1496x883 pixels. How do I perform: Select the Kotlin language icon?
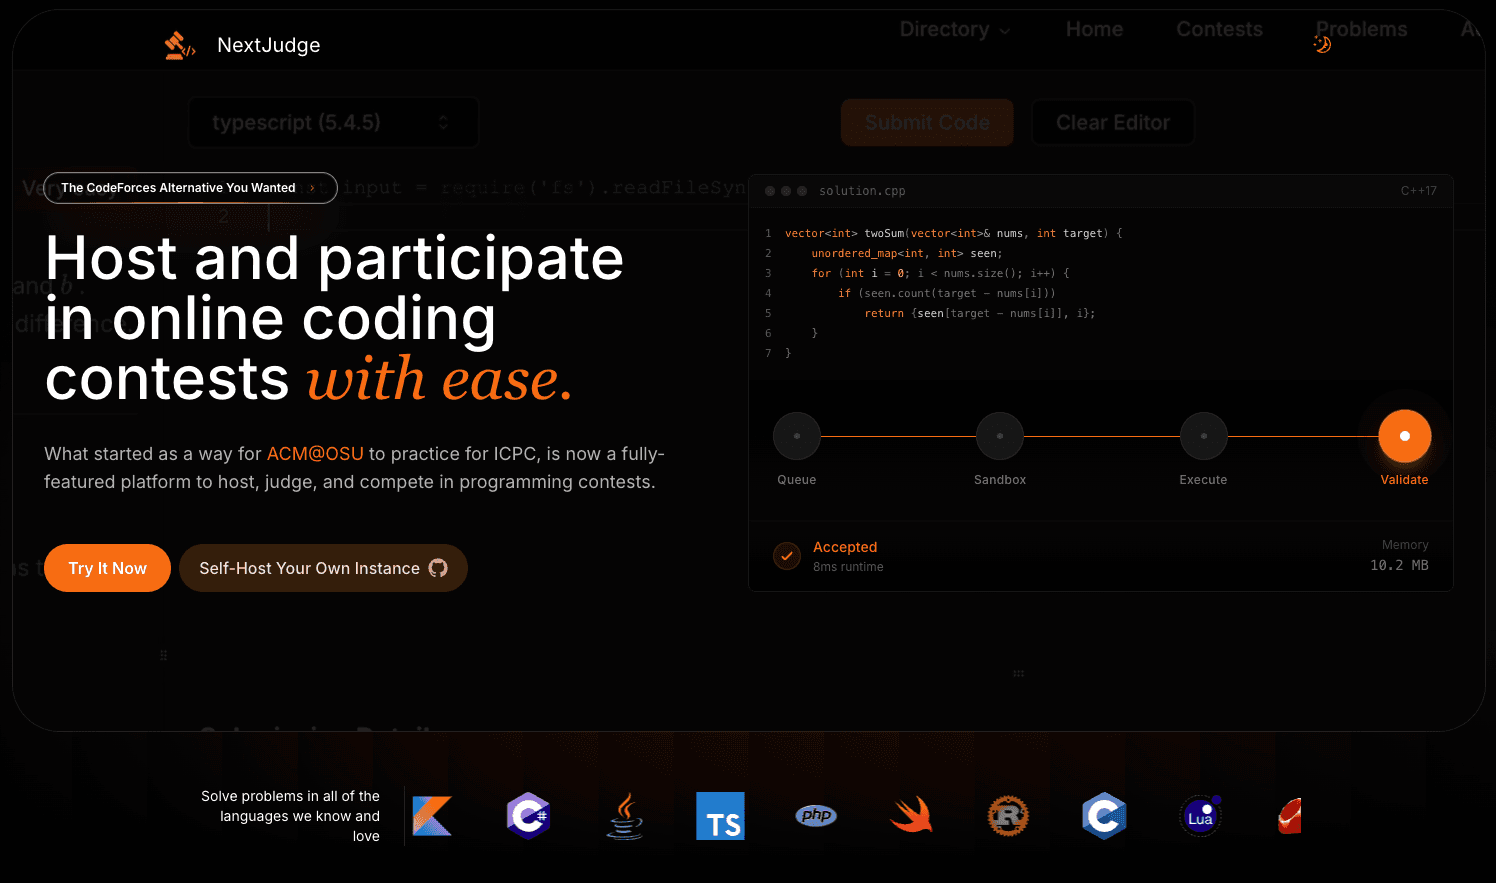pyautogui.click(x=432, y=816)
